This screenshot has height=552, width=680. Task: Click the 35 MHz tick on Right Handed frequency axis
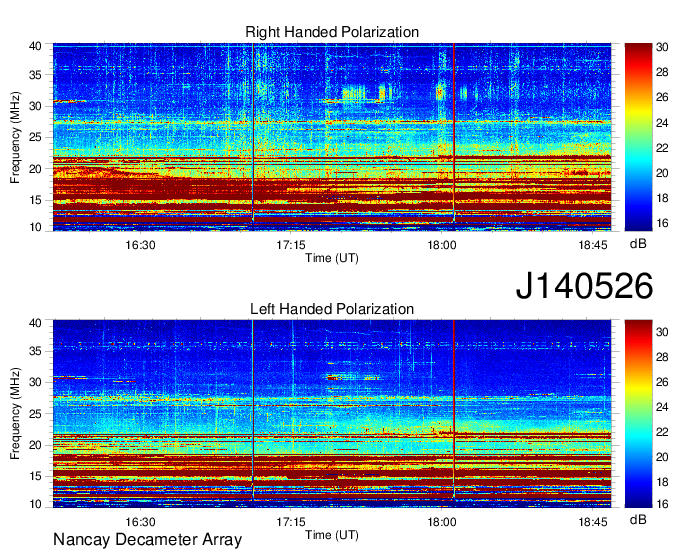(x=35, y=75)
